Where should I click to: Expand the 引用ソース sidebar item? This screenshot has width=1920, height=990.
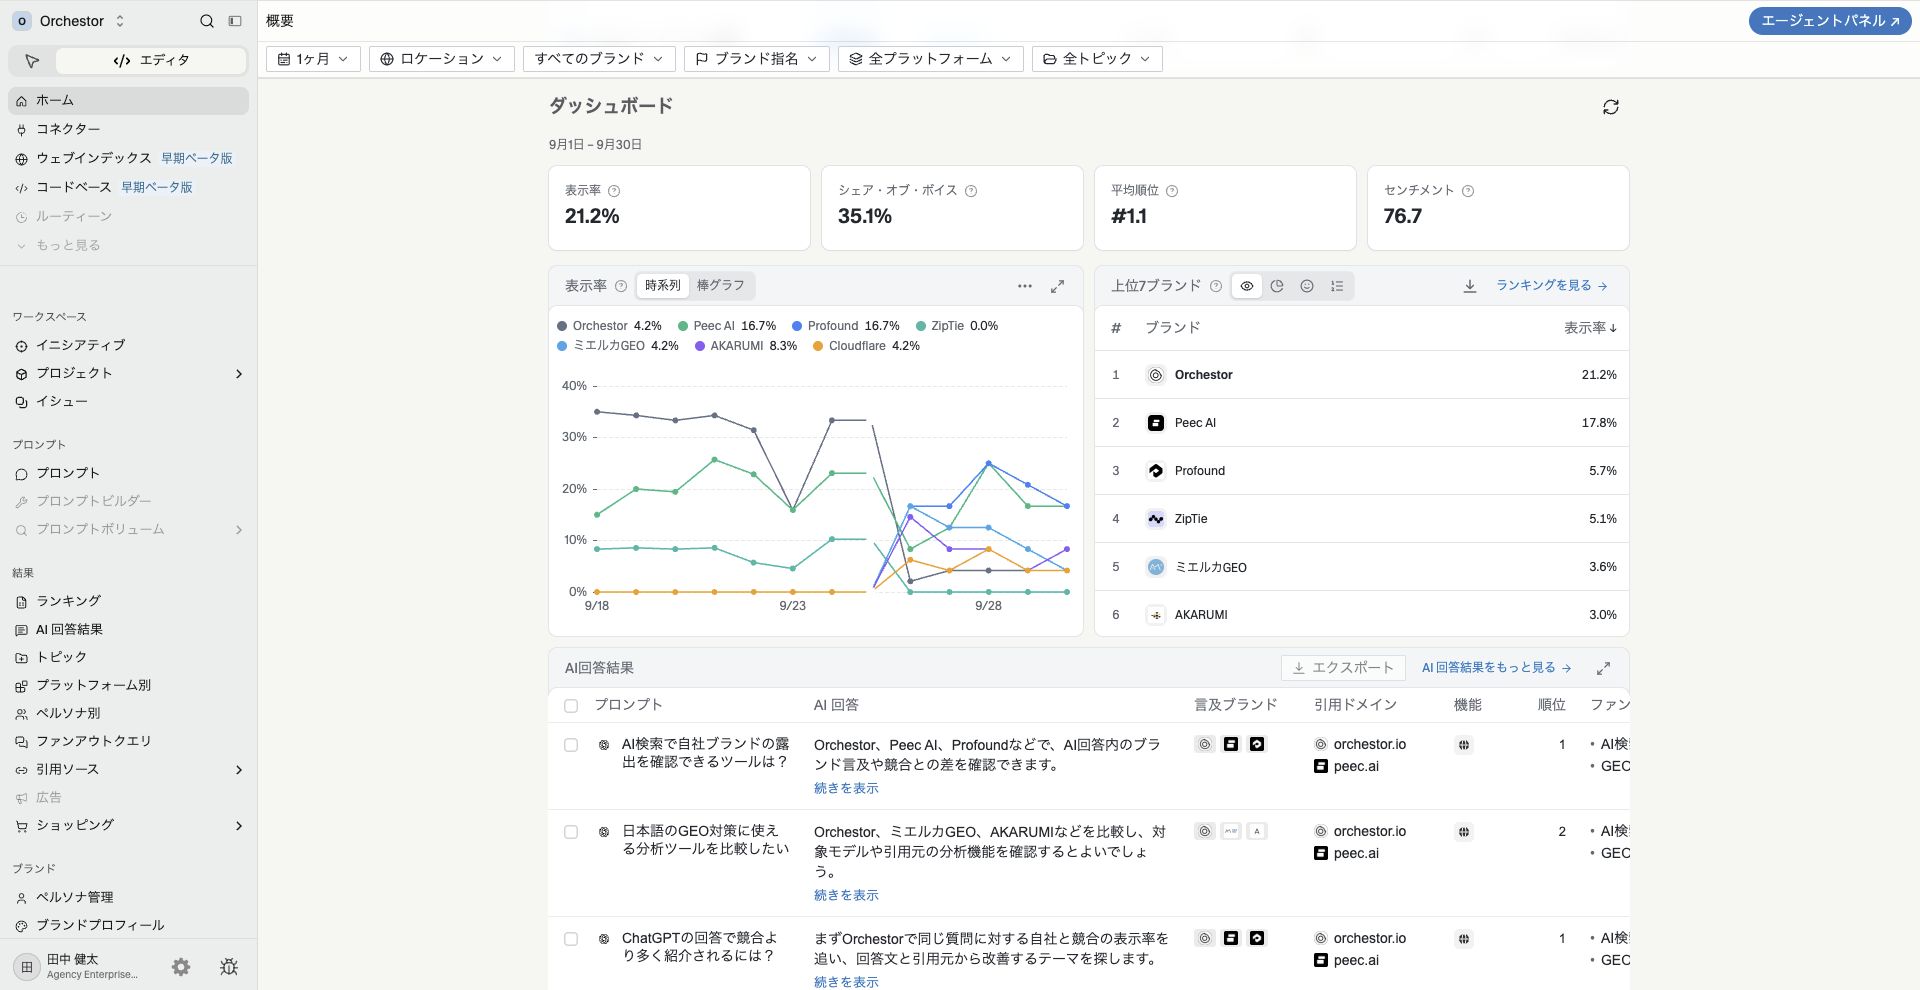tap(238, 770)
